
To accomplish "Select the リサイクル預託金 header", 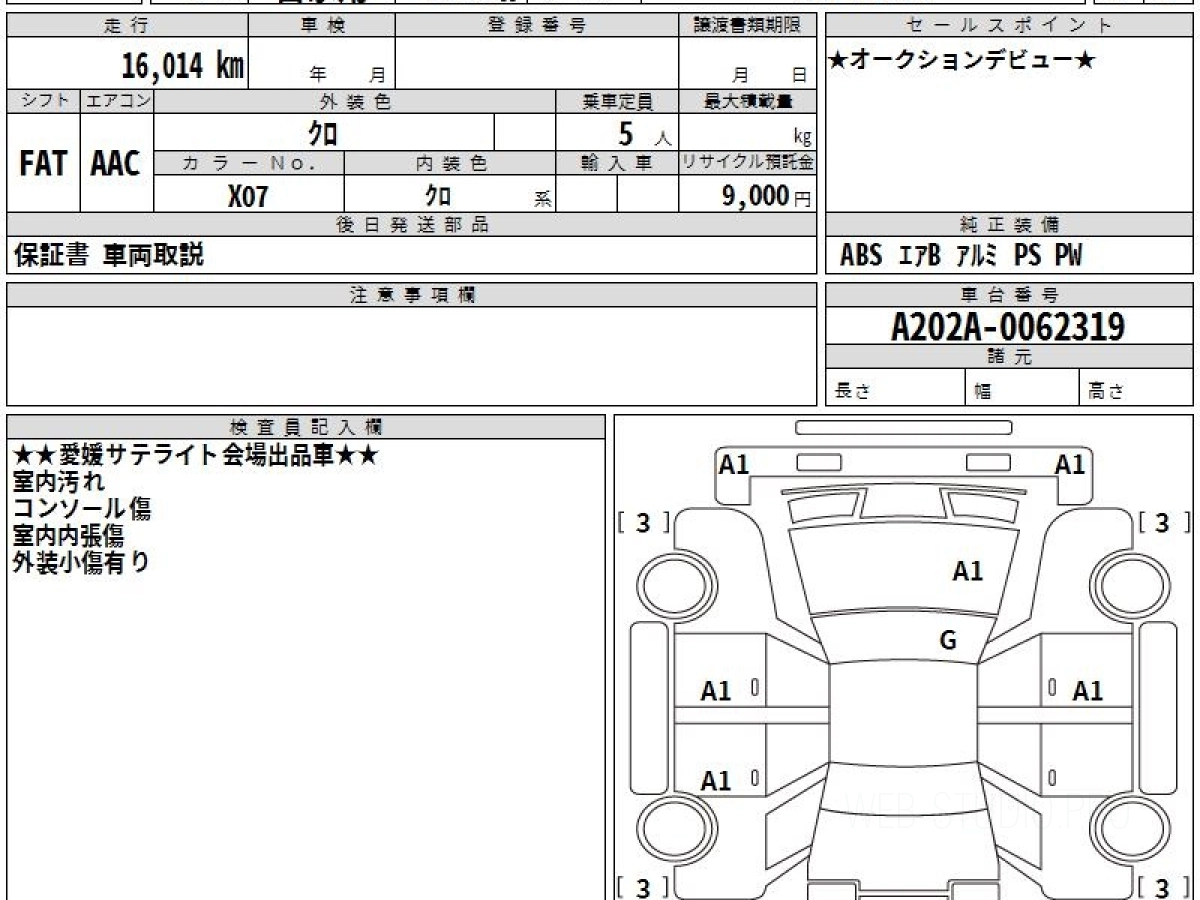I will pos(748,163).
